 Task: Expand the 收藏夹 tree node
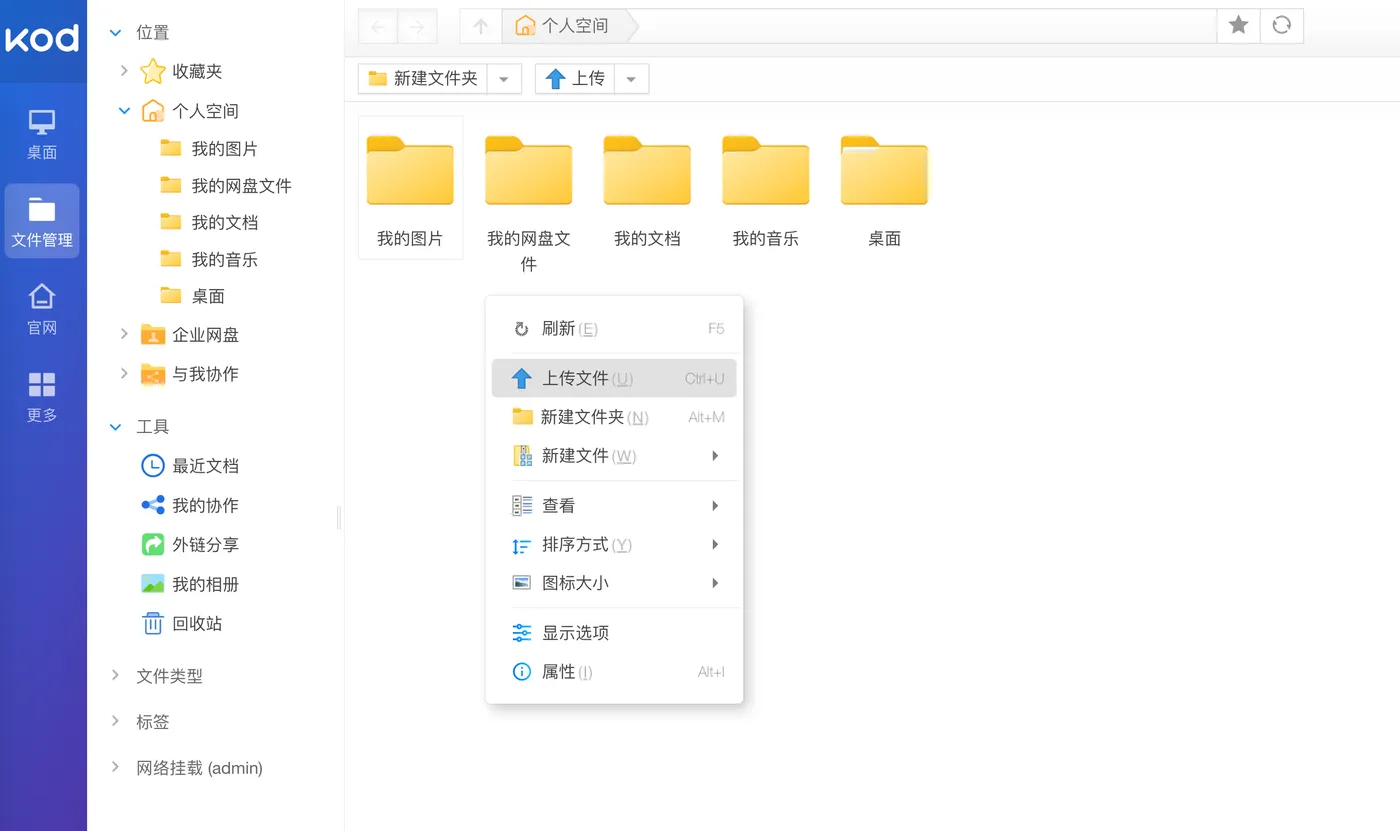click(124, 71)
